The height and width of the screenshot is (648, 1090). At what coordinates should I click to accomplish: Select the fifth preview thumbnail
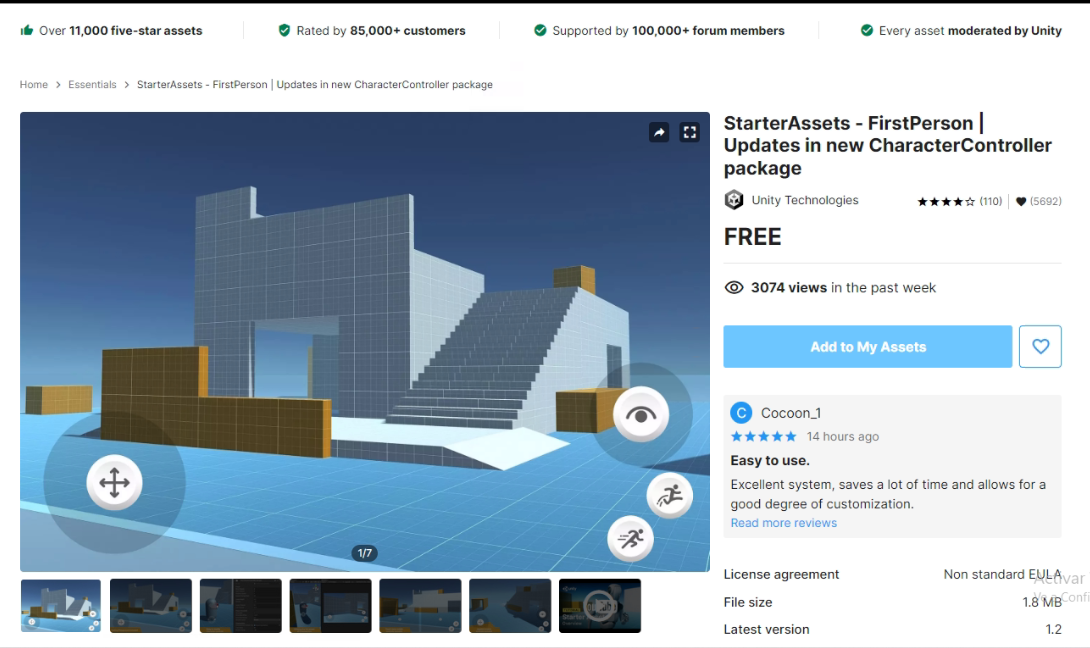pyautogui.click(x=420, y=606)
